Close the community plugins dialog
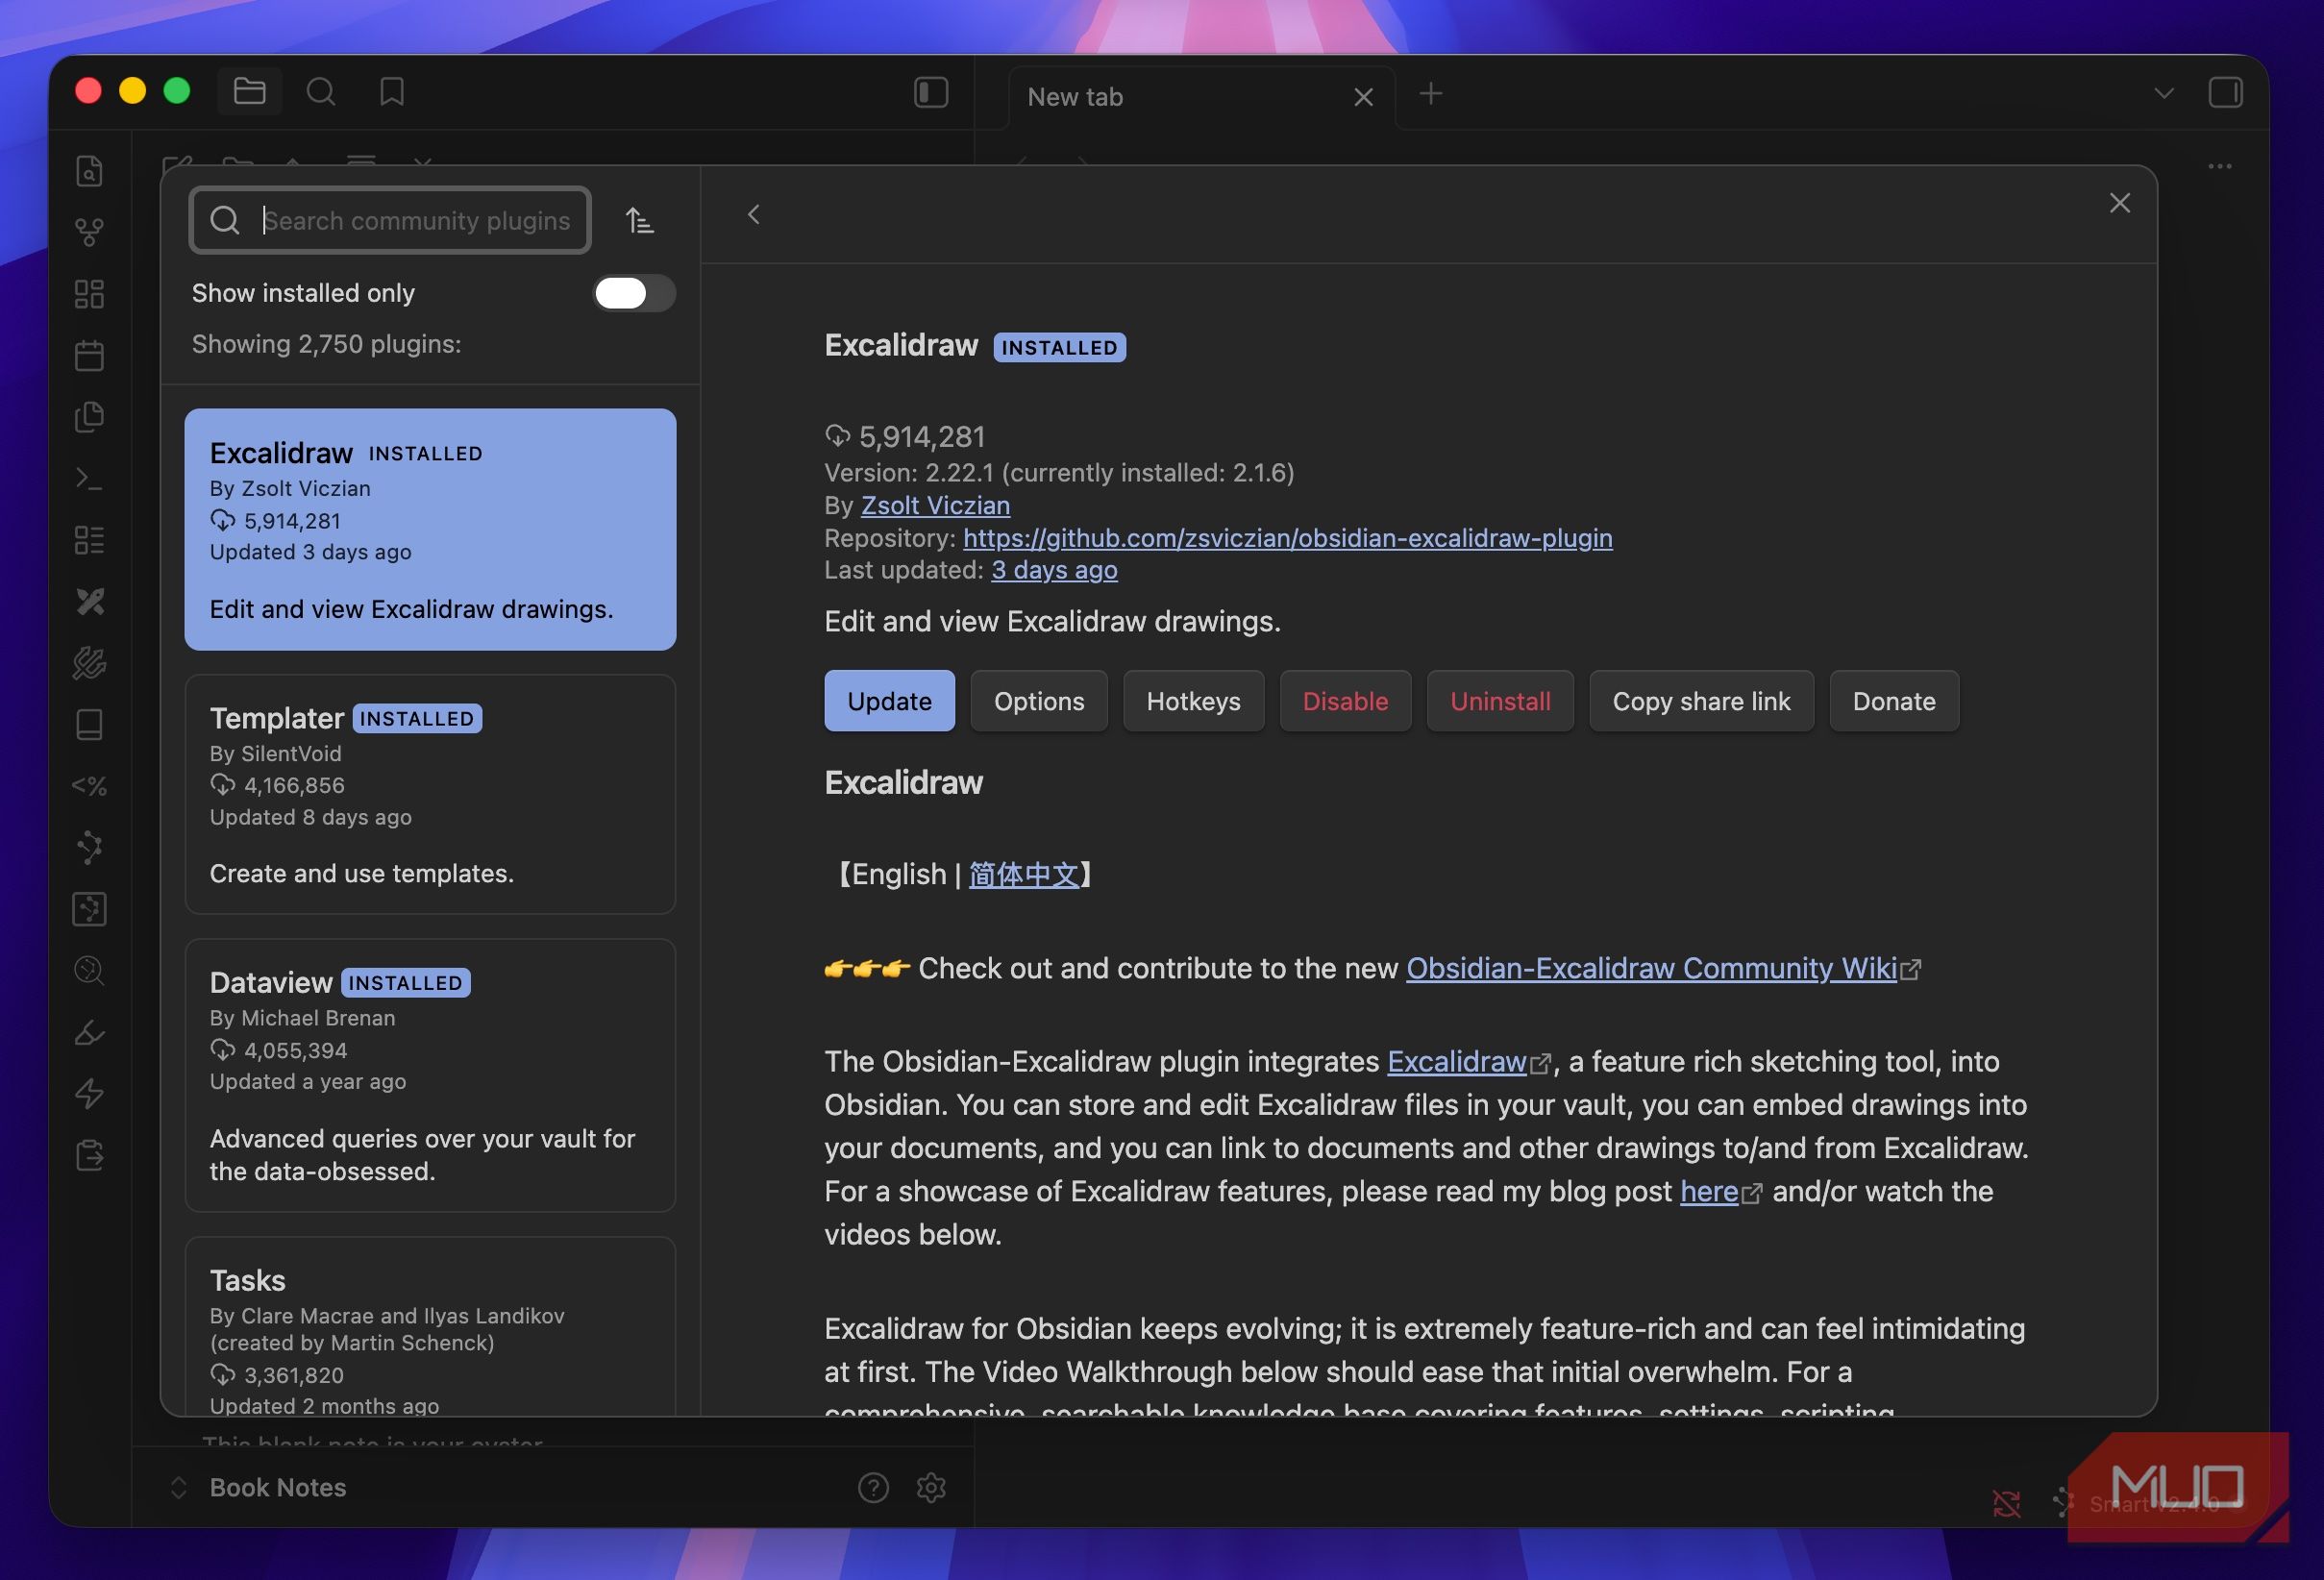 tap(2119, 203)
